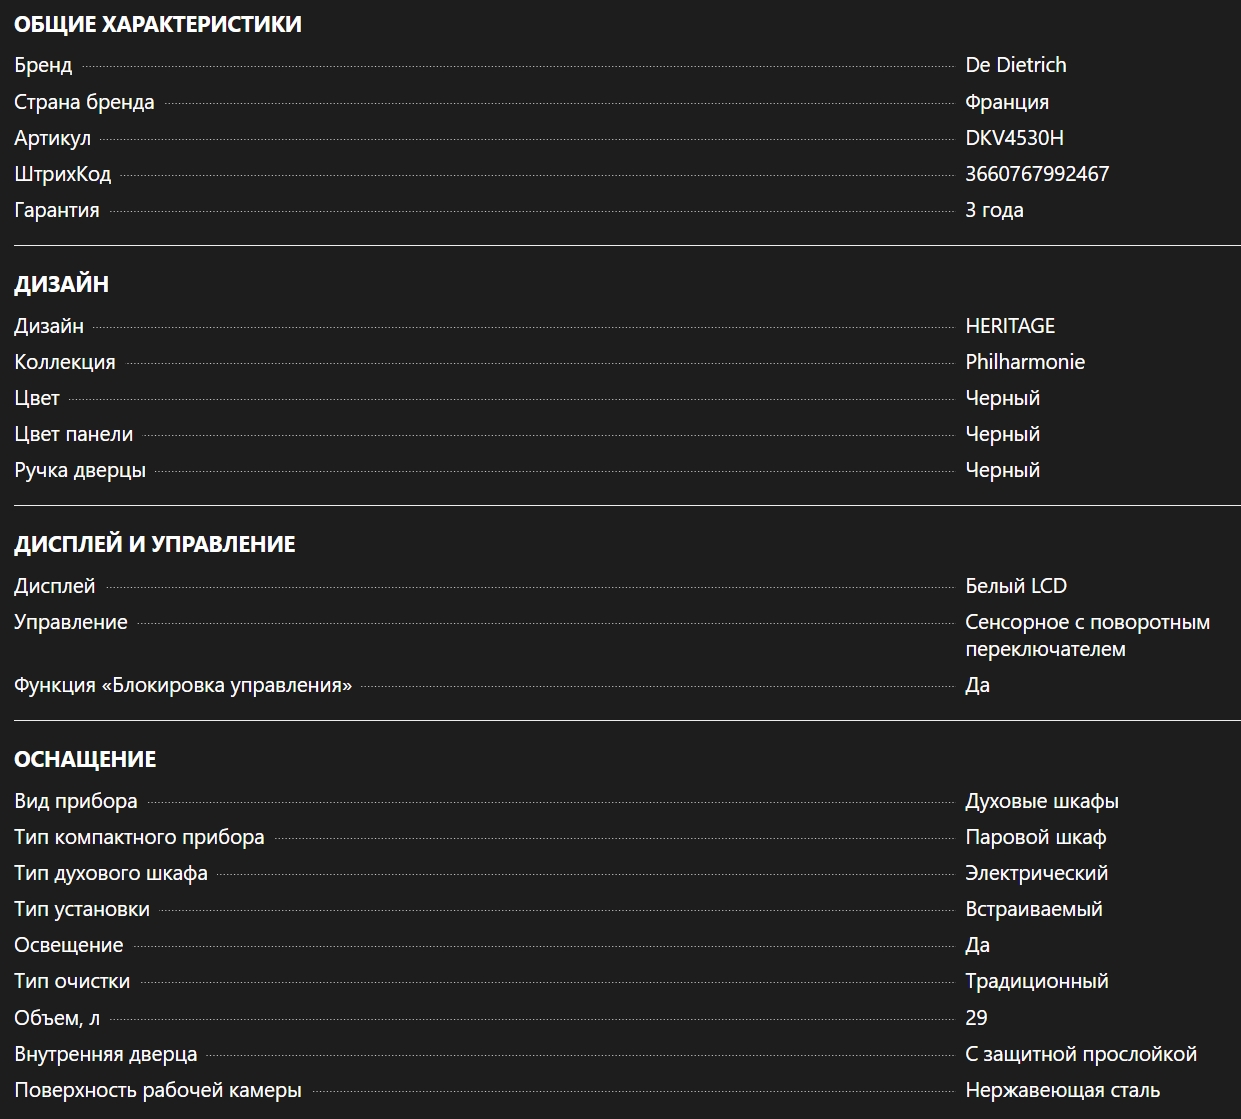This screenshot has width=1241, height=1119.
Task: Click the Нержавеющая сталь value
Action: 1062,1090
